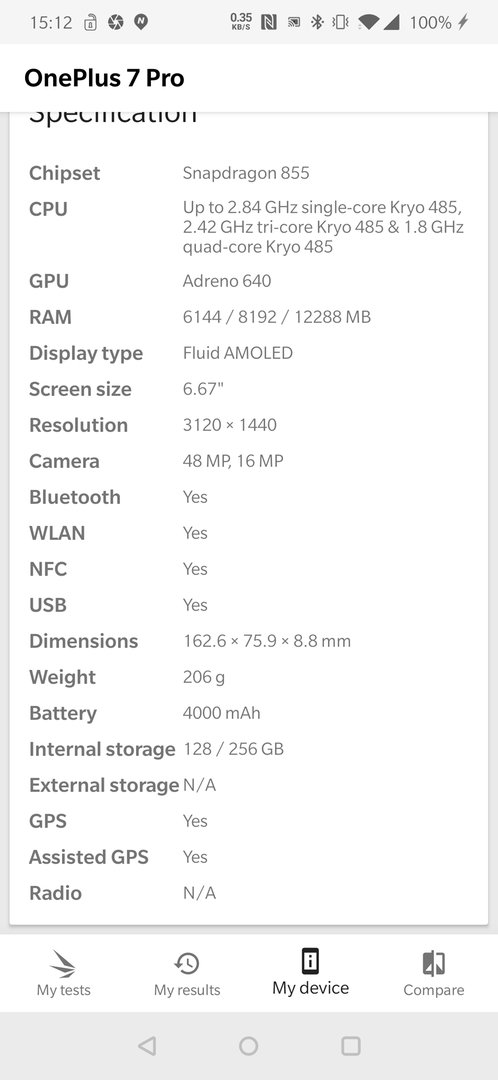
Task: Select the Adreno 640 GPU value
Action: 227,280
